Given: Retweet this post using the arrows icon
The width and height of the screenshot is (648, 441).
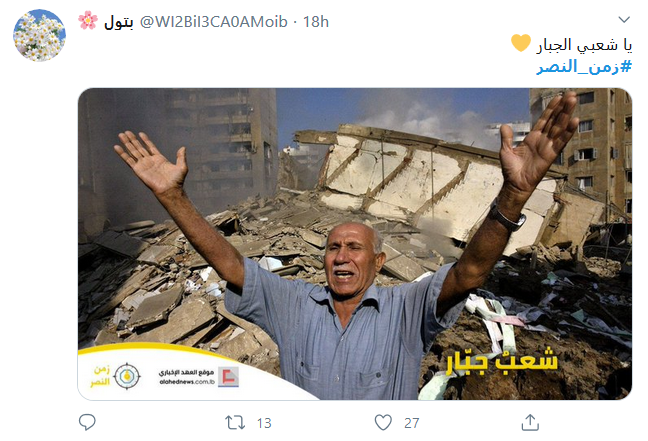Looking at the screenshot, I should click(235, 423).
